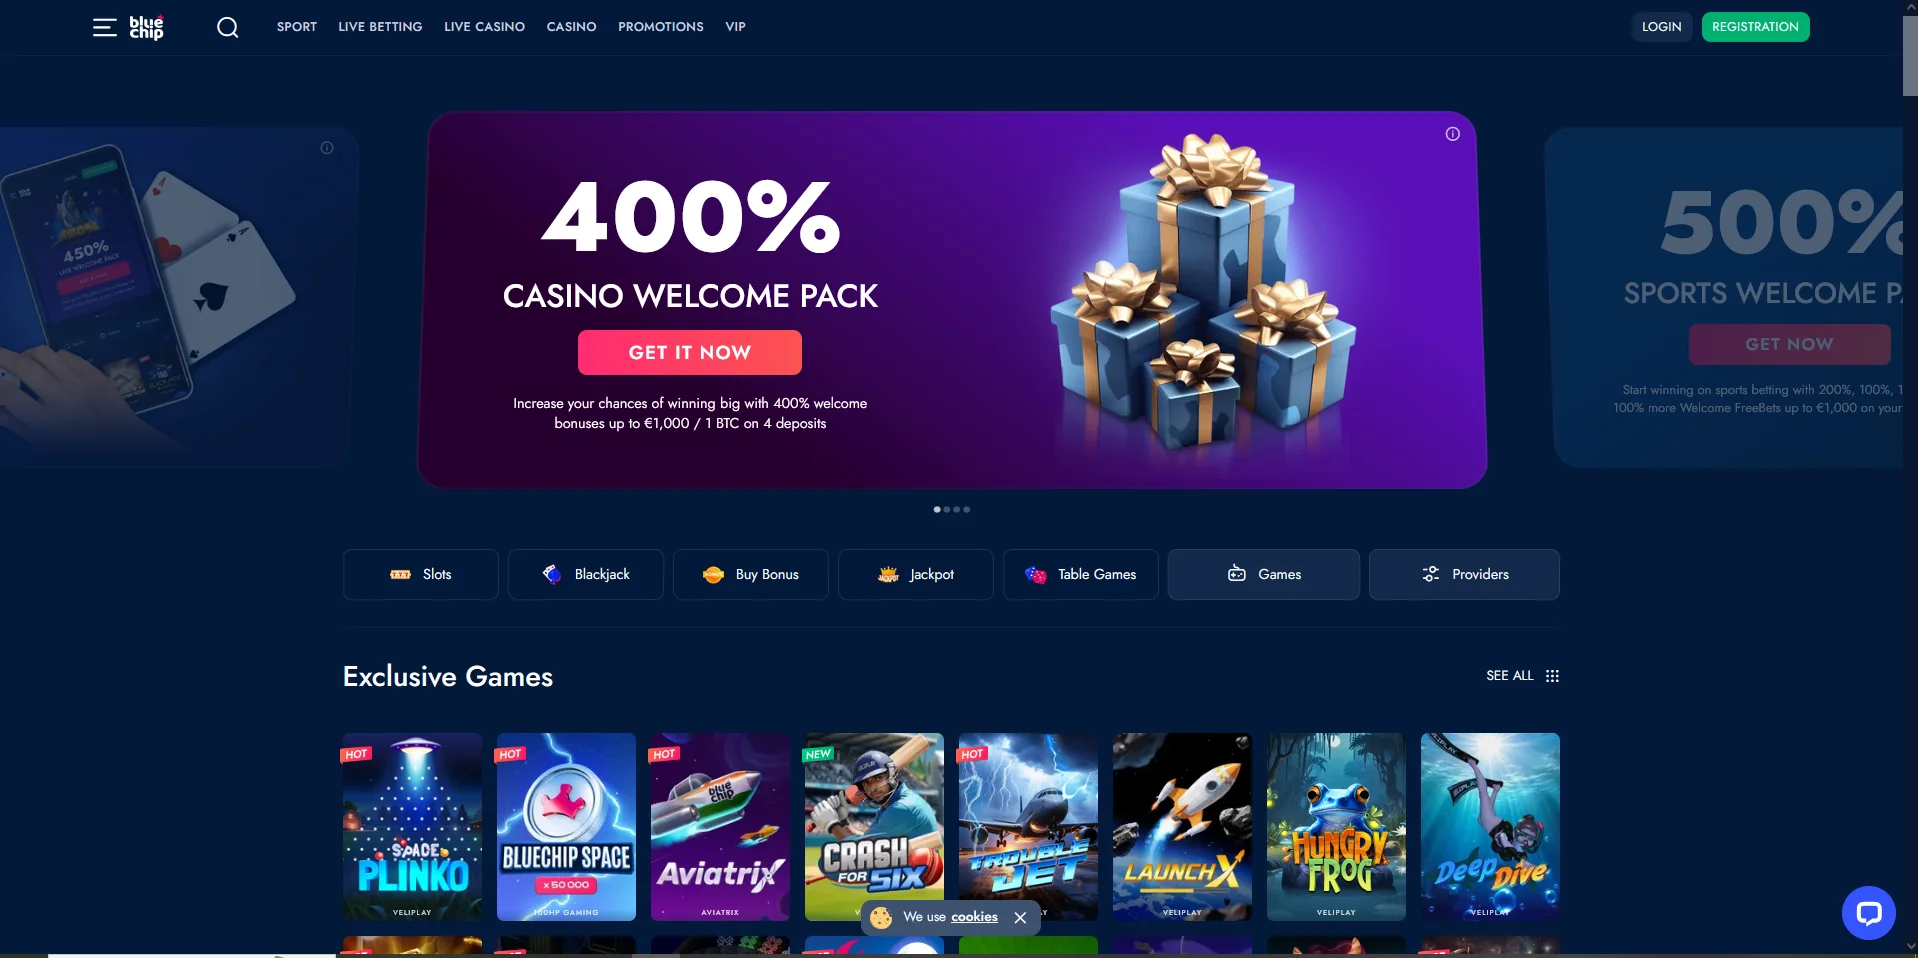Click the Get It Now button
The height and width of the screenshot is (958, 1918).
[690, 352]
